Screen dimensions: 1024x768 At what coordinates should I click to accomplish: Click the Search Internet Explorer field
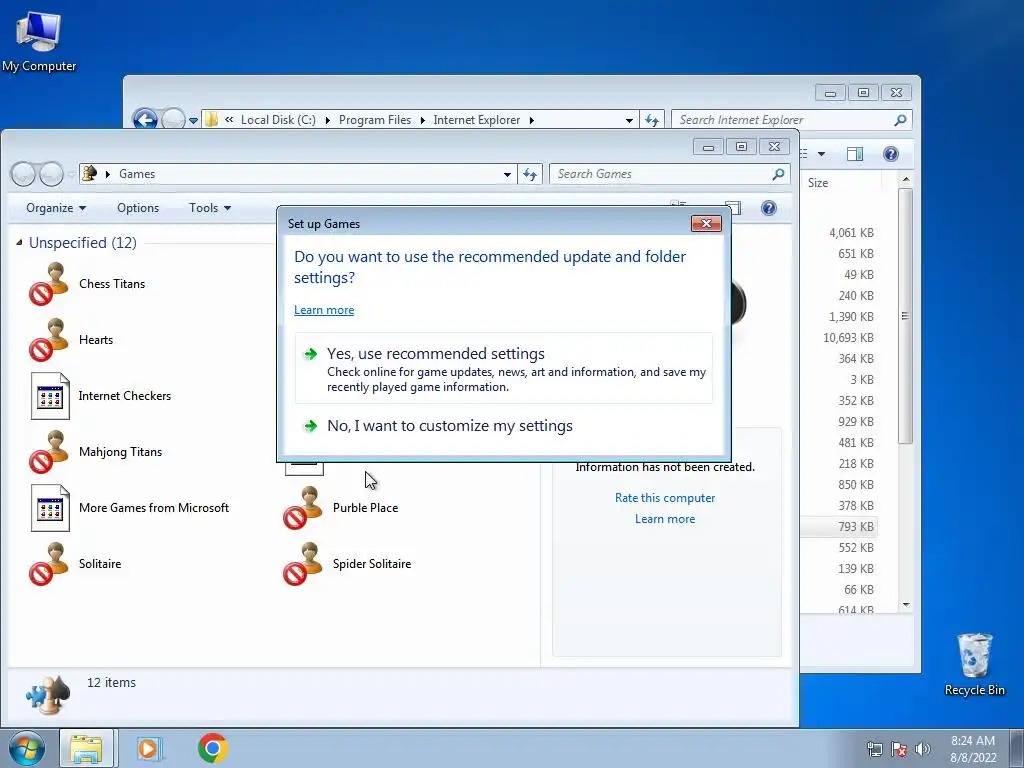[784, 120]
